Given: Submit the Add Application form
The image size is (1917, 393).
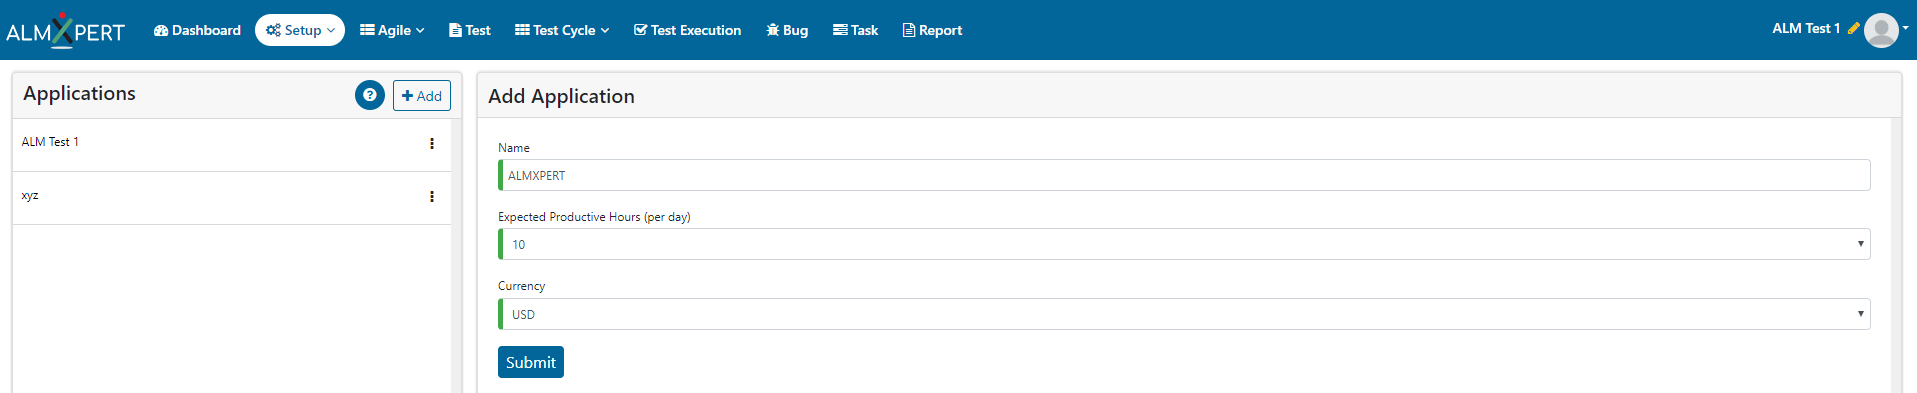Looking at the screenshot, I should 531,362.
